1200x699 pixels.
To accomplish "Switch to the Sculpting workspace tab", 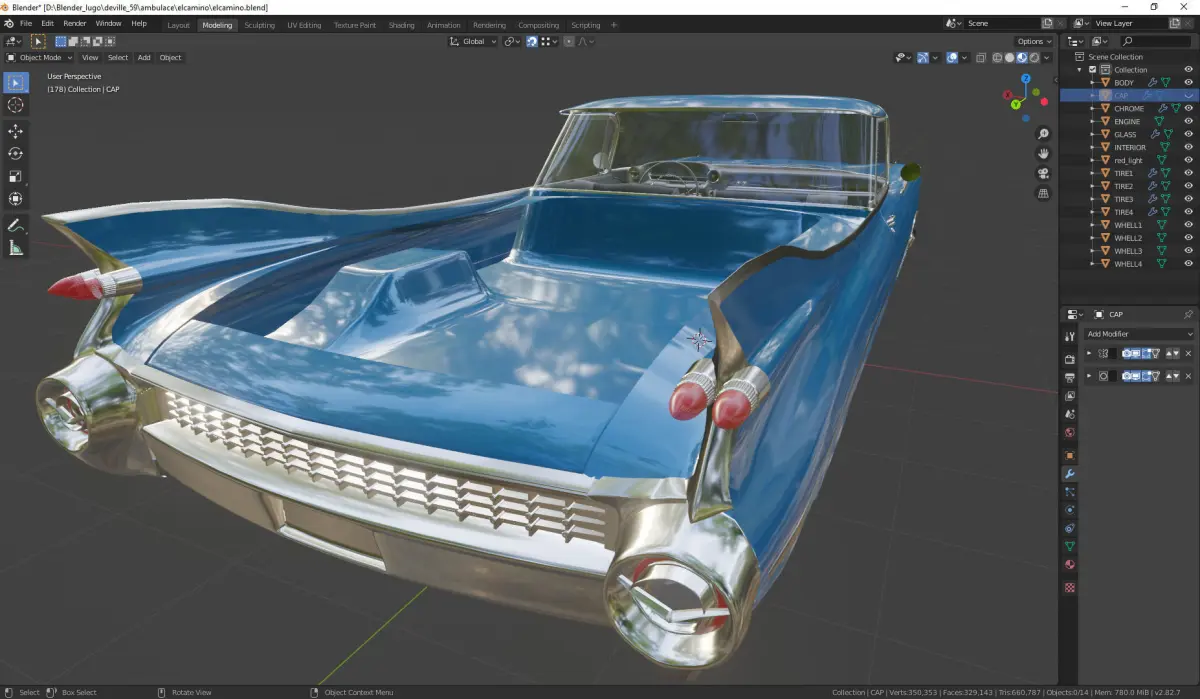I will [259, 25].
